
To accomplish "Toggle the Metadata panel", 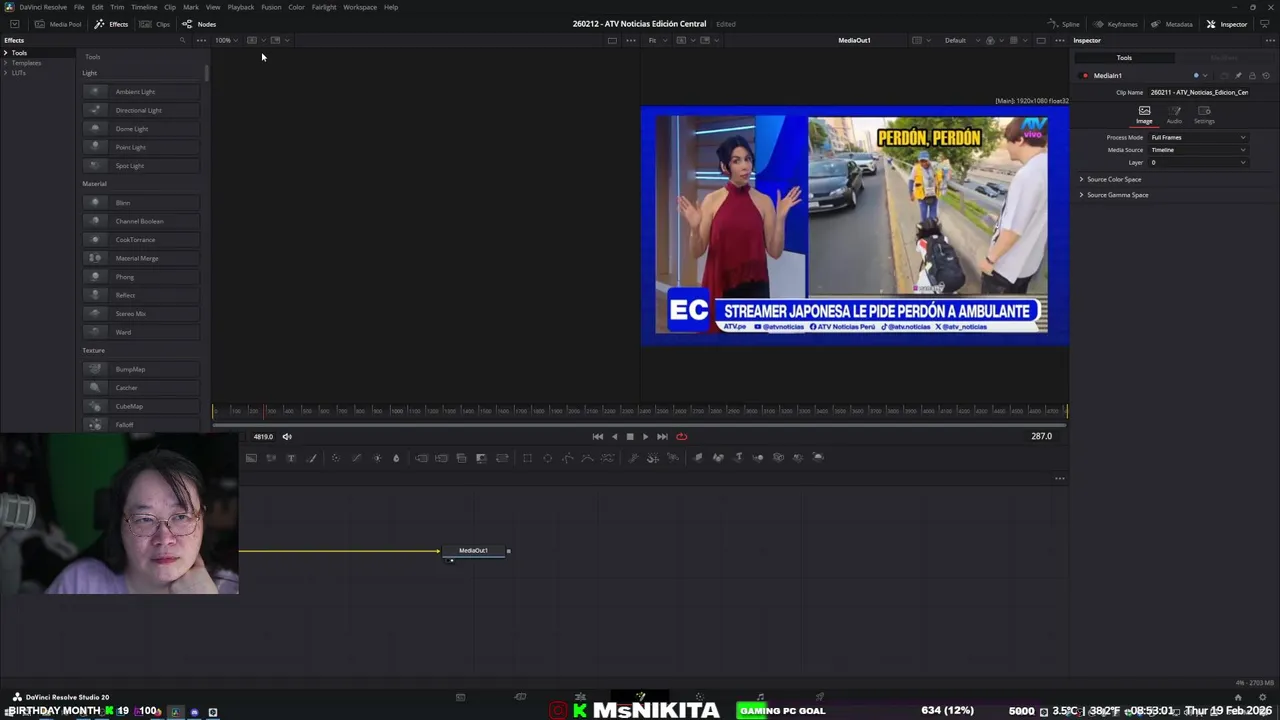I will click(x=1172, y=24).
